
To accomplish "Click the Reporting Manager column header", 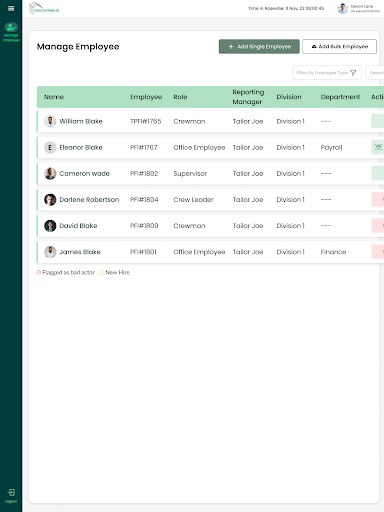I will [x=248, y=97].
